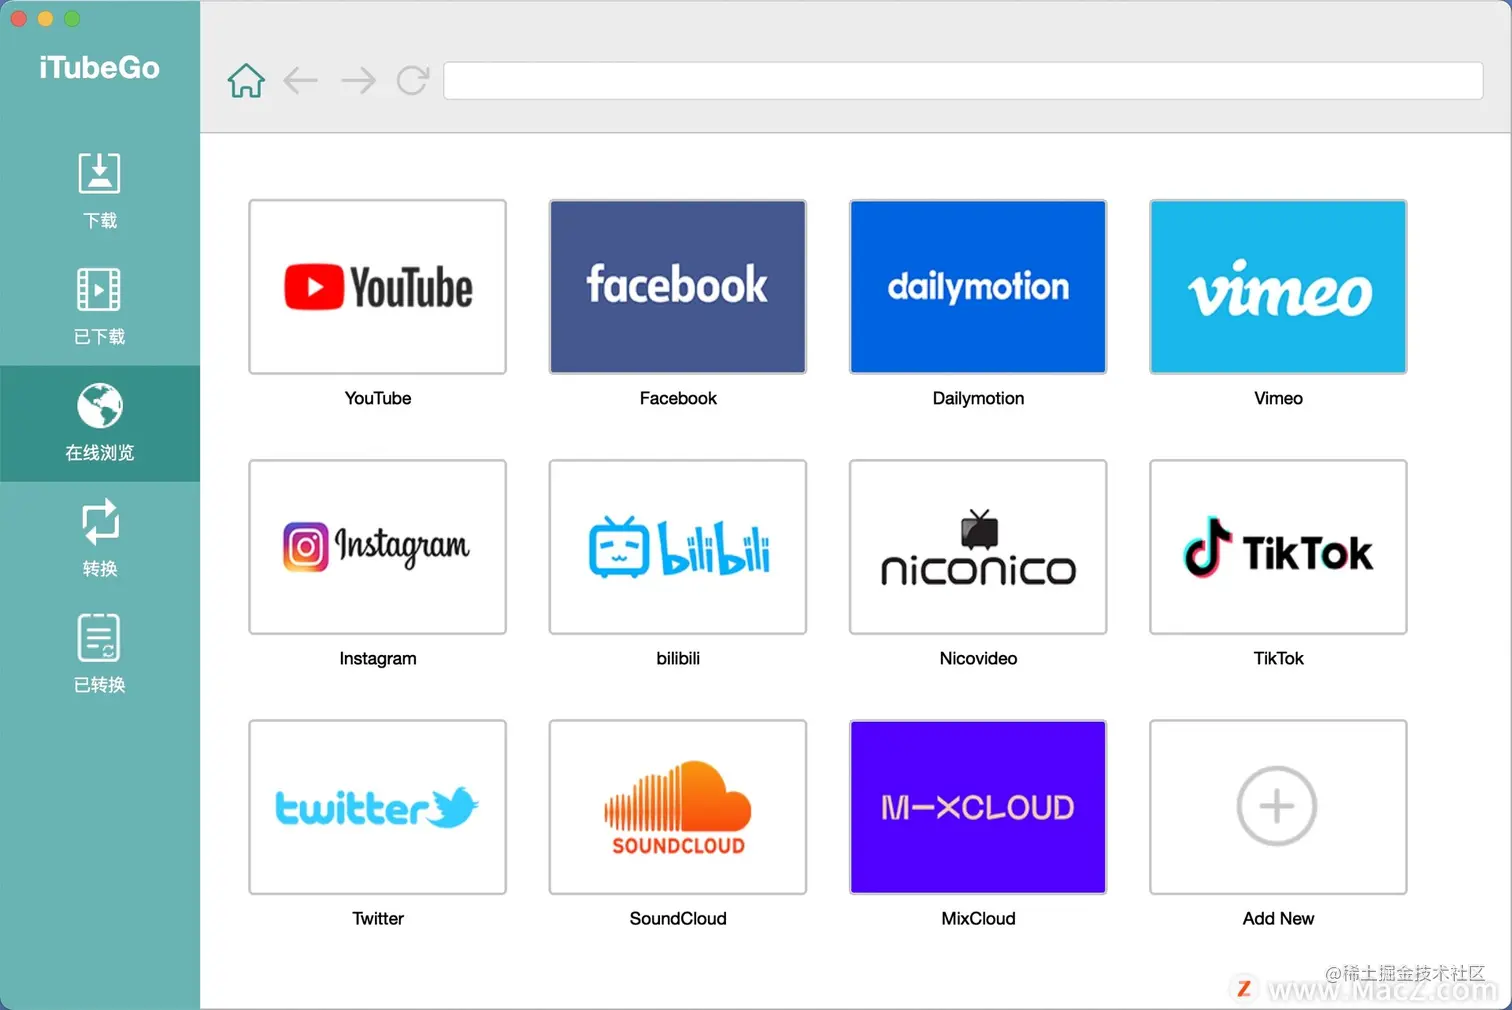Open the Facebook site tile
Image resolution: width=1512 pixels, height=1010 pixels.
pos(678,287)
